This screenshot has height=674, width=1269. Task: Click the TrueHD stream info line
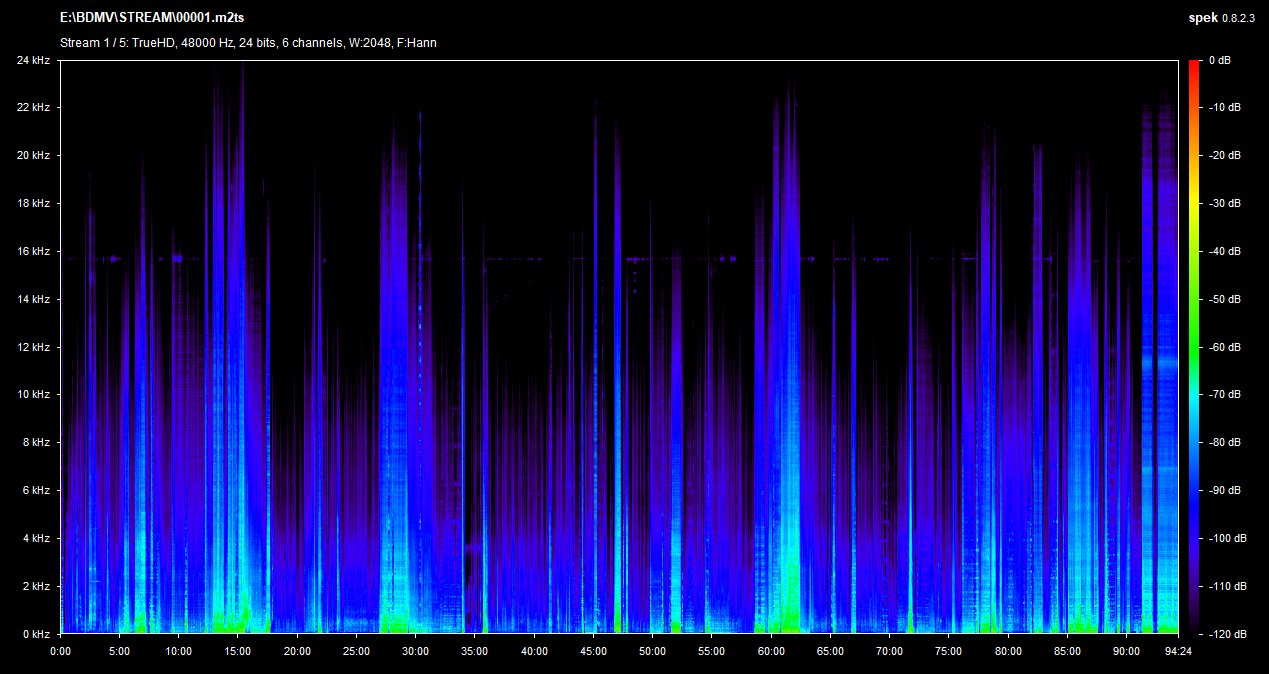point(248,43)
